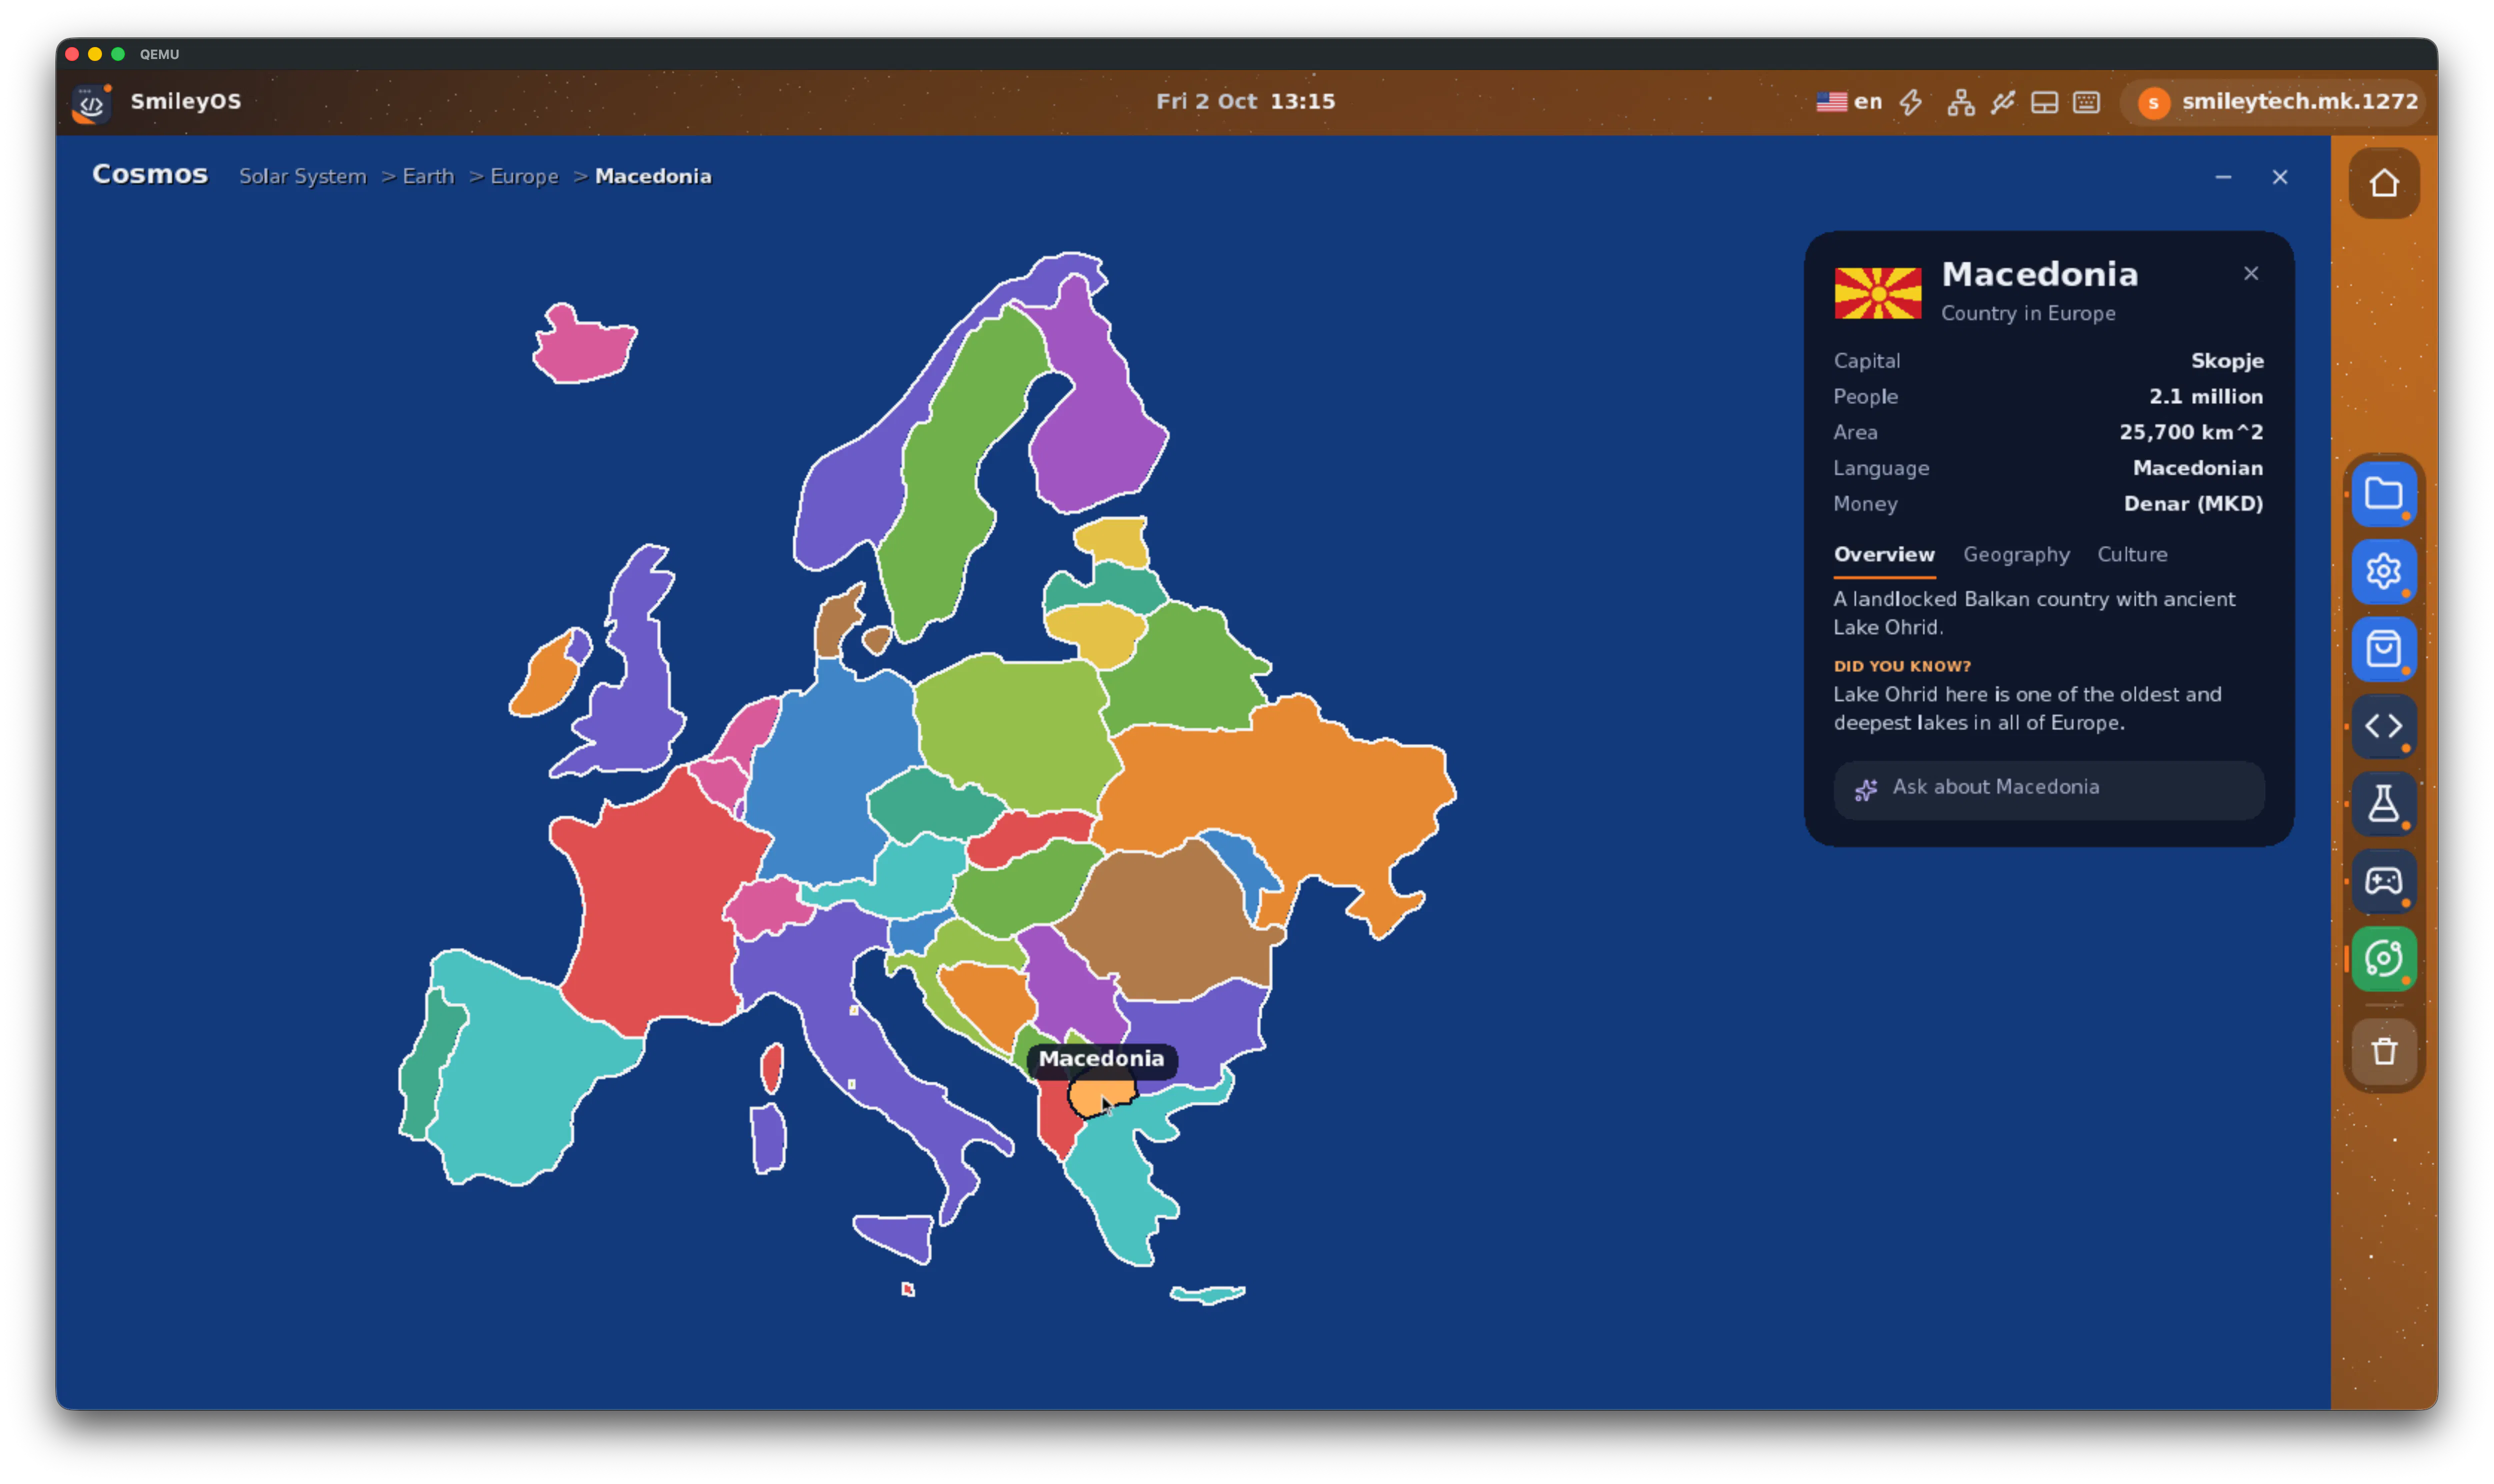Open the Settings gear dock icon
Viewport: 2494px width, 1484px height.
(2384, 571)
